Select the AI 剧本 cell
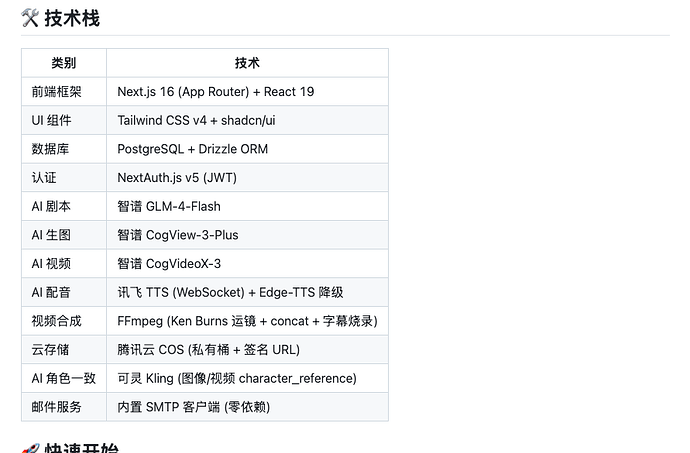The height and width of the screenshot is (453, 690). click(x=64, y=206)
